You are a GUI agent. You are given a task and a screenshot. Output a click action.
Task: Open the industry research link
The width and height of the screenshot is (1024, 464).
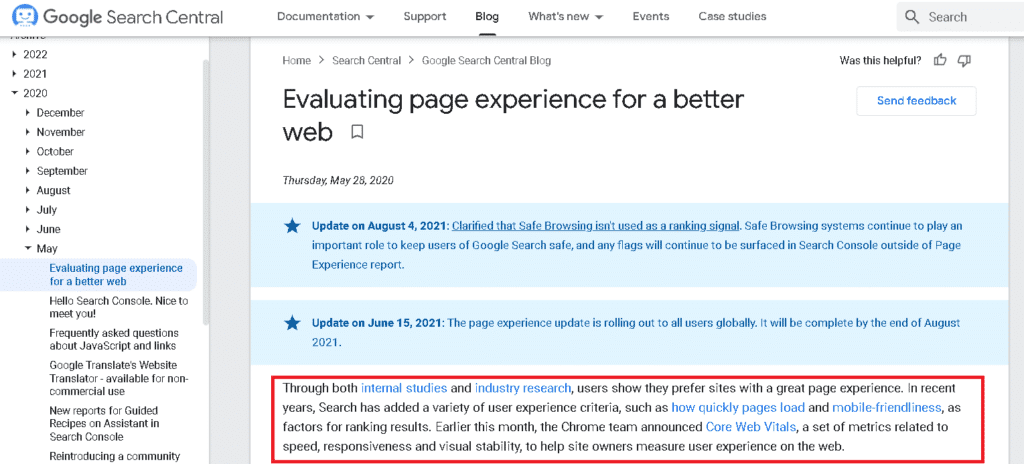(x=523, y=388)
